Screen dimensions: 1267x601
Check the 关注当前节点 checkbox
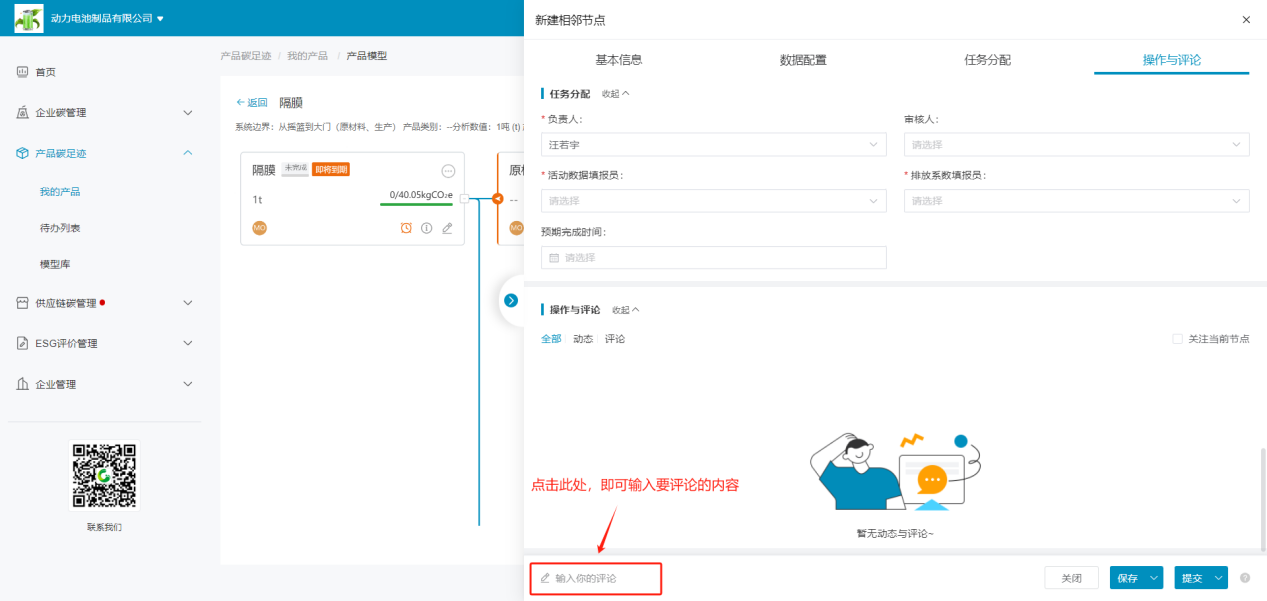coord(1177,339)
